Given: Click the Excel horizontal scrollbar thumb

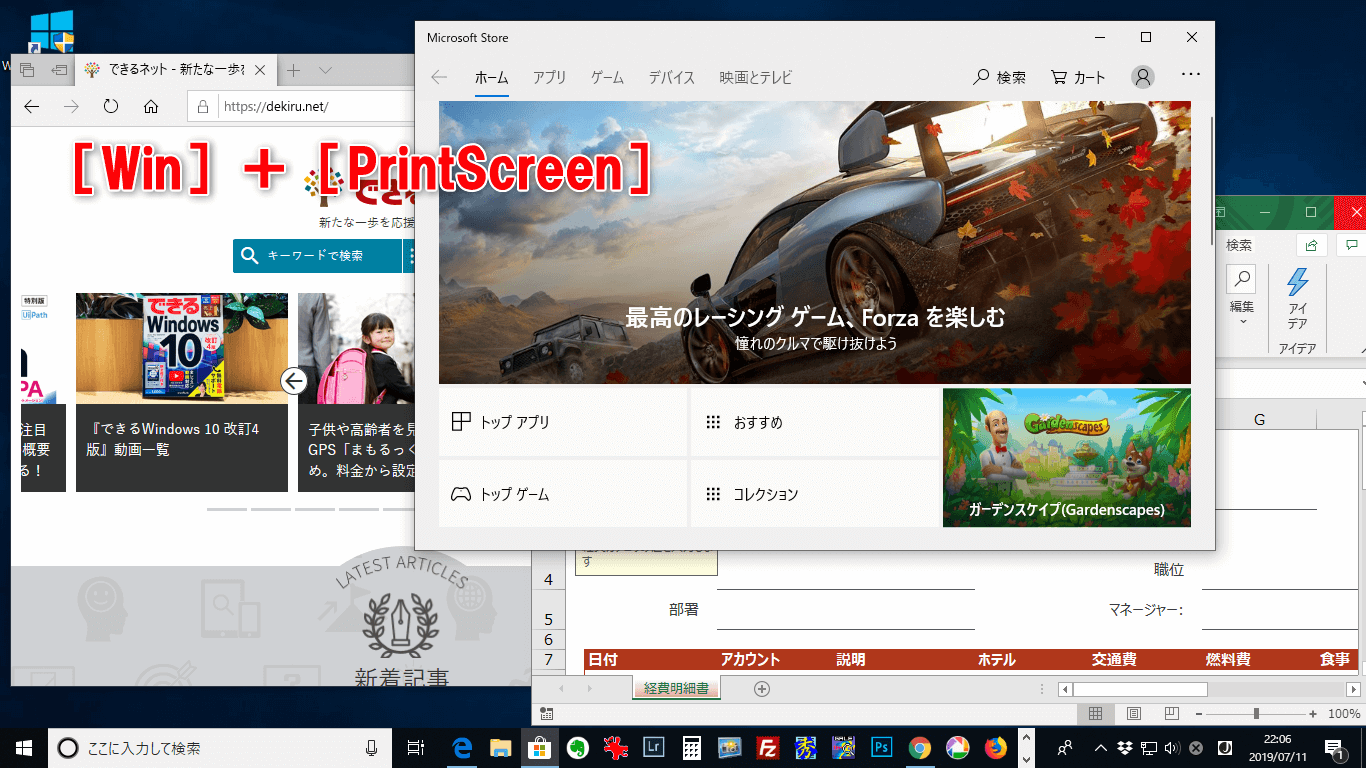Looking at the screenshot, I should (x=1140, y=689).
